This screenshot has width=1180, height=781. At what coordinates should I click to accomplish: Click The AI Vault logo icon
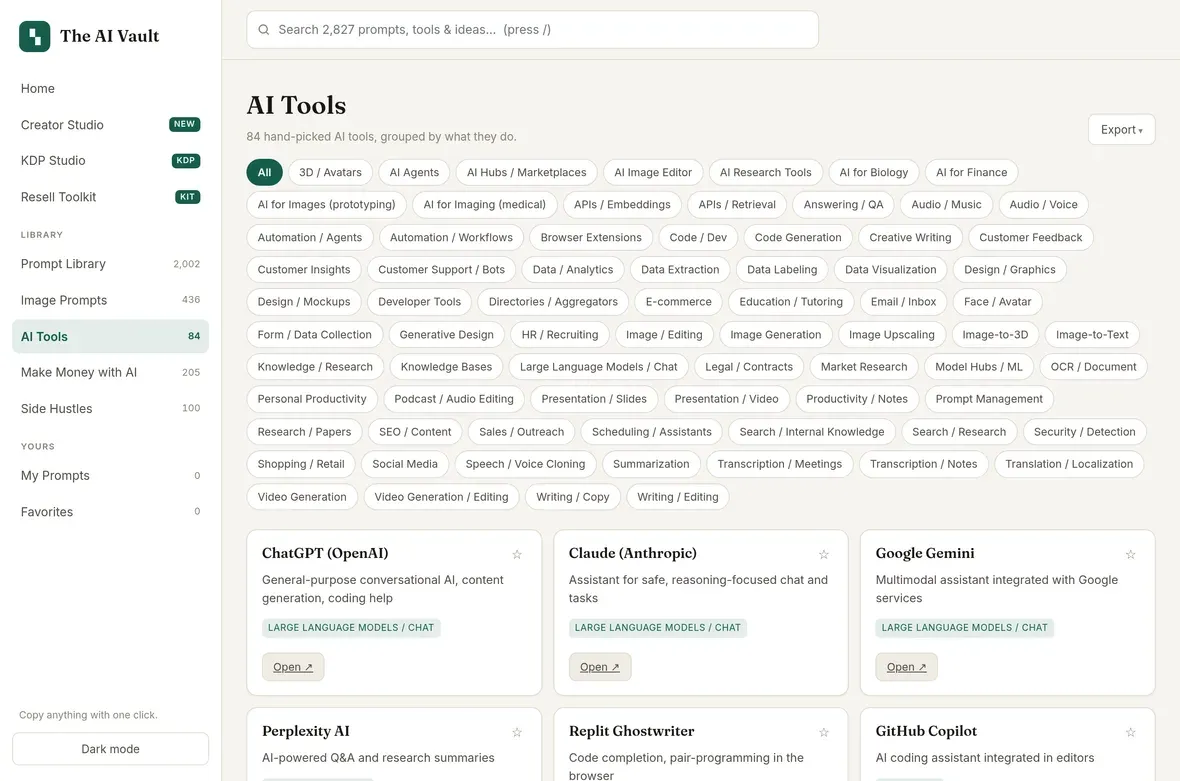tap(35, 36)
